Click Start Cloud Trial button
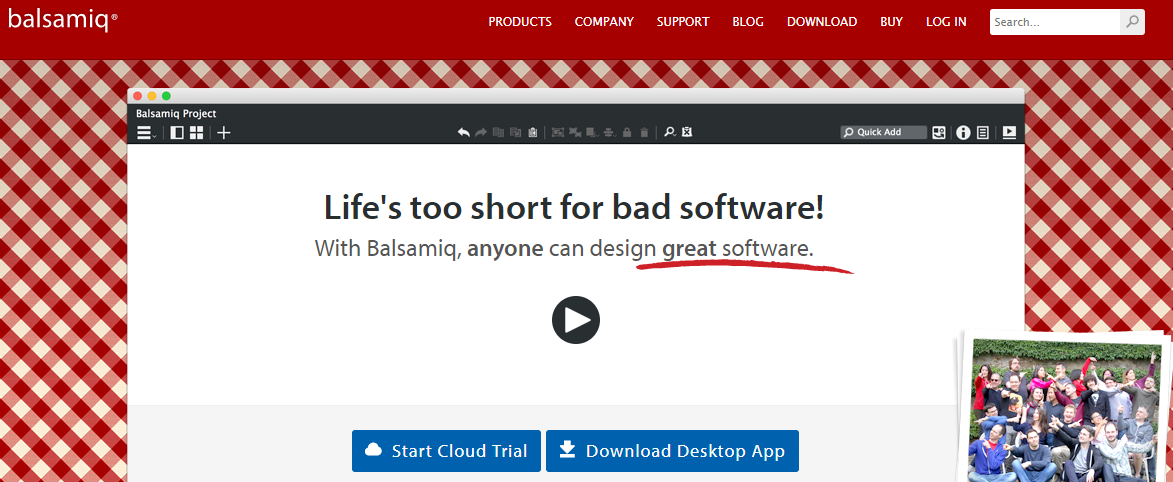1173x482 pixels. (x=446, y=451)
